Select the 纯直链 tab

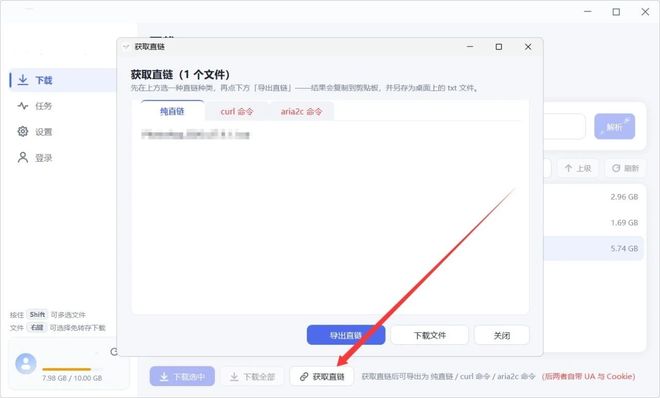(x=172, y=111)
